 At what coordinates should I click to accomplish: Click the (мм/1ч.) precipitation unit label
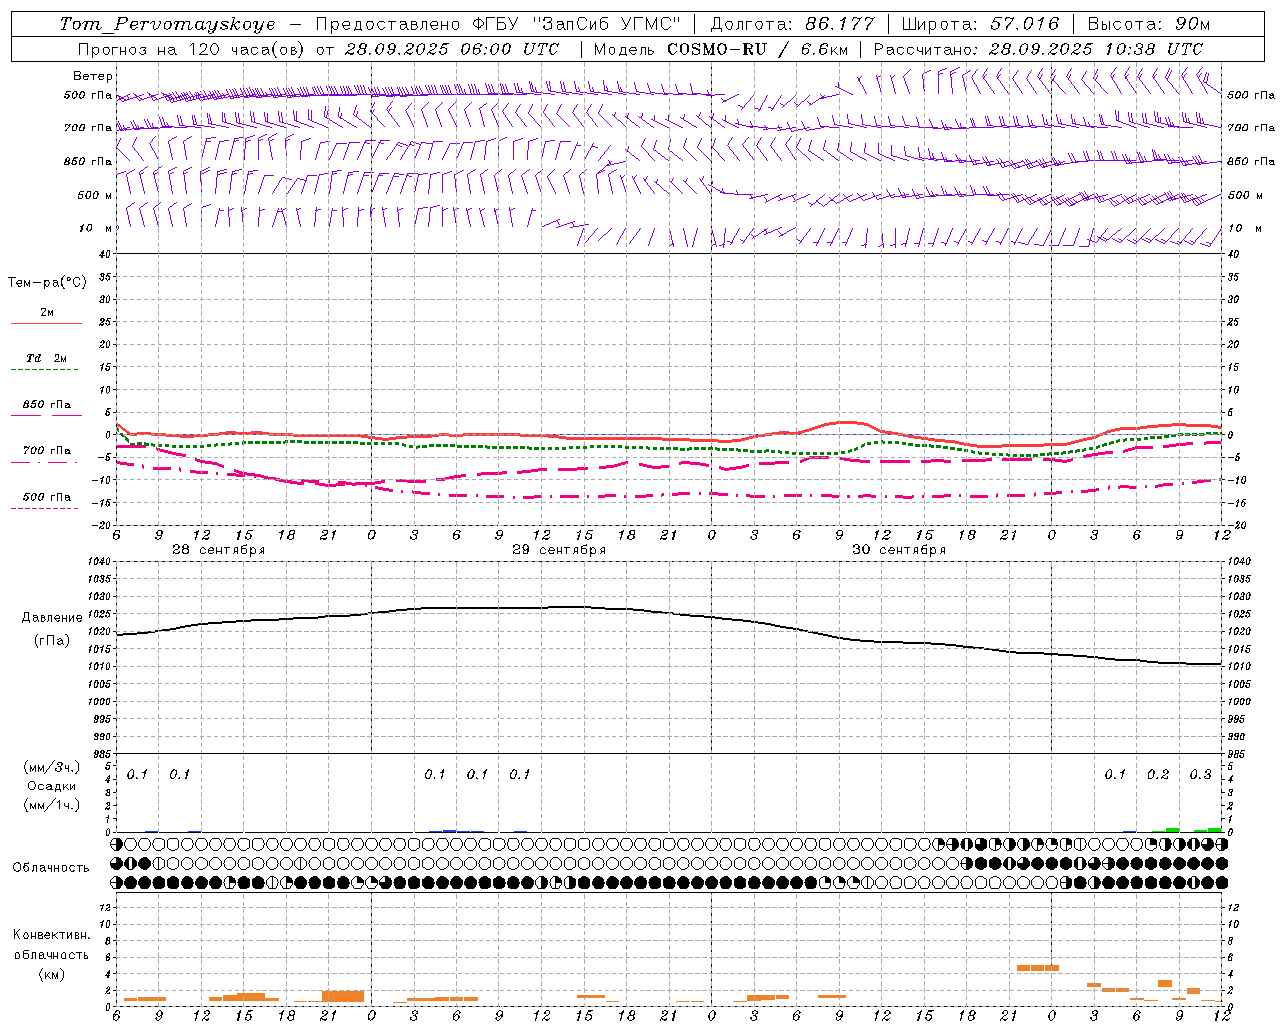pos(52,804)
